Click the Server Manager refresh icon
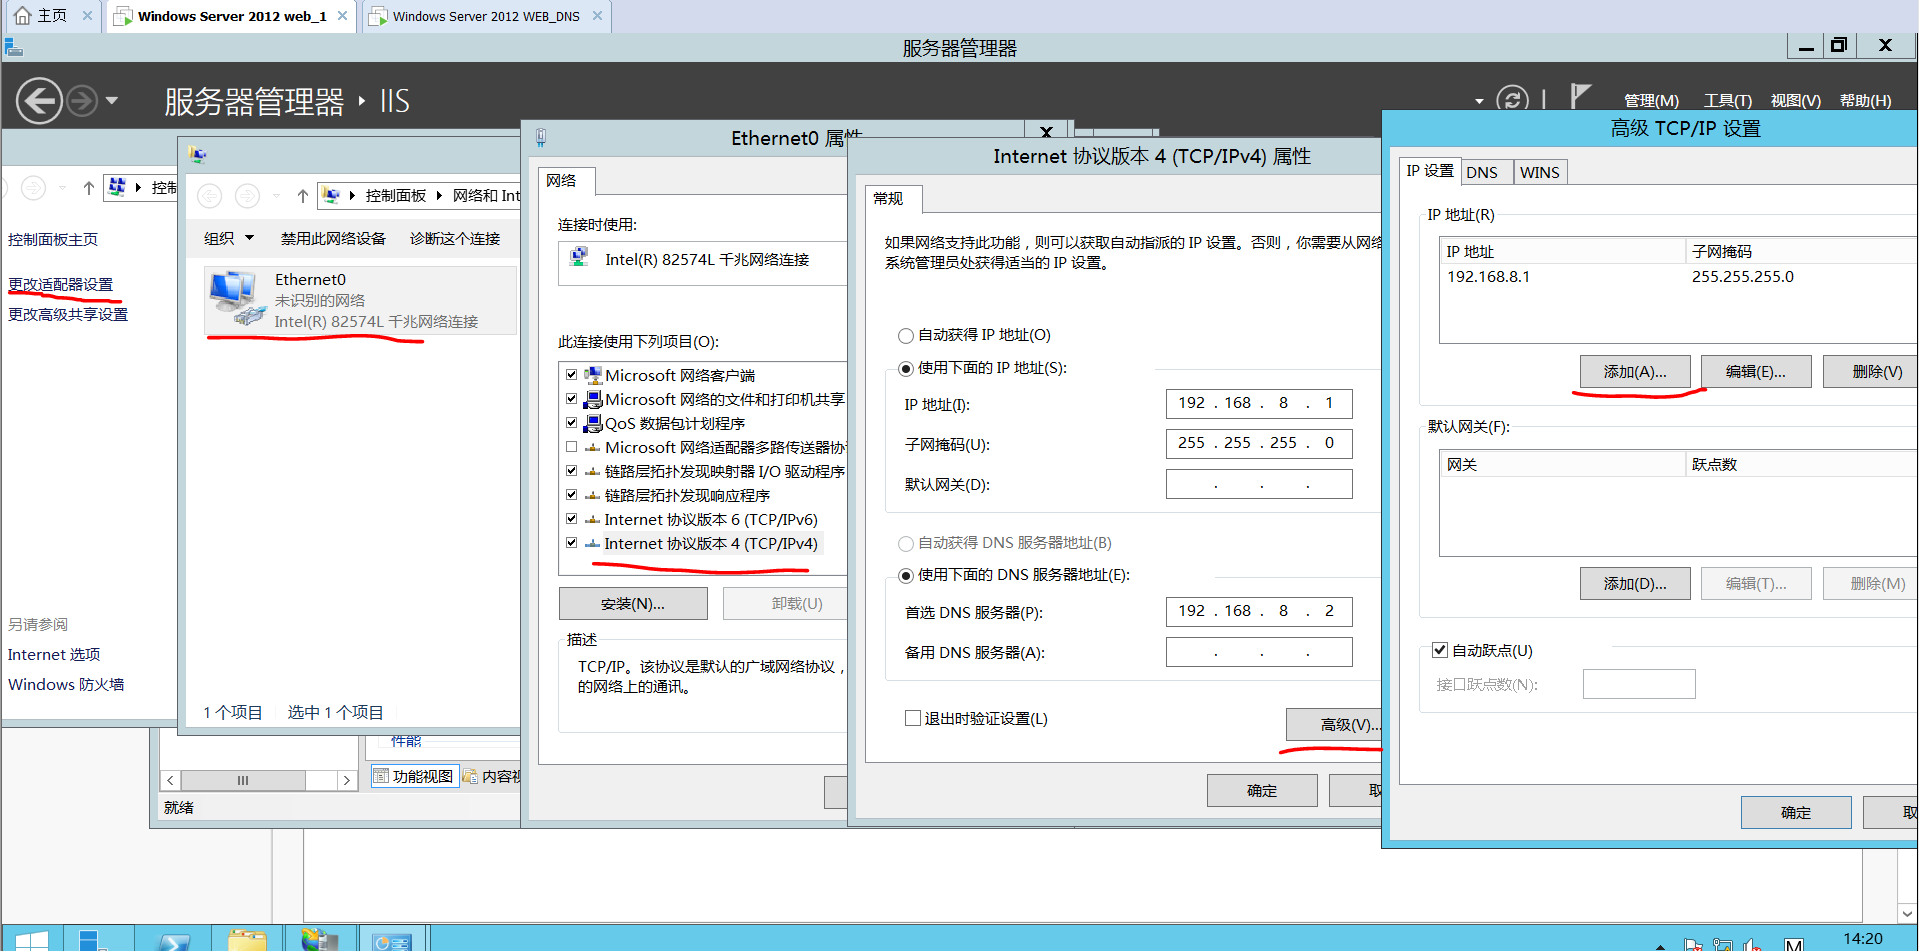This screenshot has height=951, width=1920. click(1512, 100)
